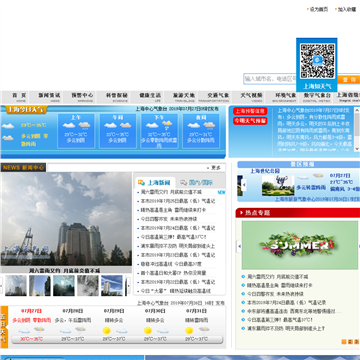
Task: Click the 景区预报 section header
Action: click(298, 164)
